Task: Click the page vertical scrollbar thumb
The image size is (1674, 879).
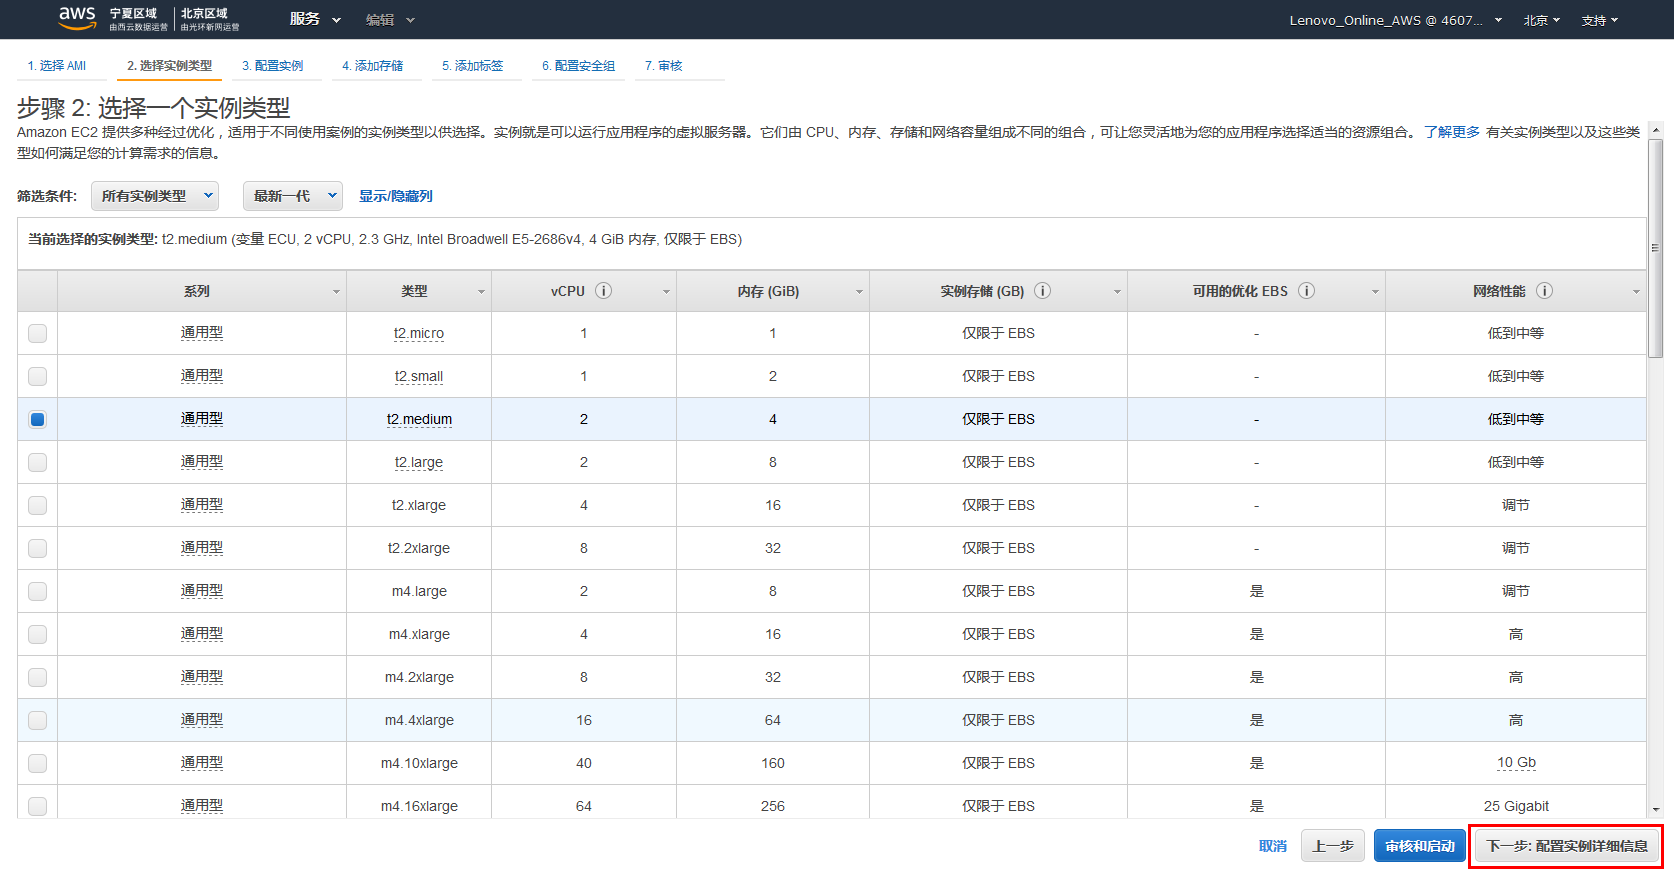Action: (1655, 247)
